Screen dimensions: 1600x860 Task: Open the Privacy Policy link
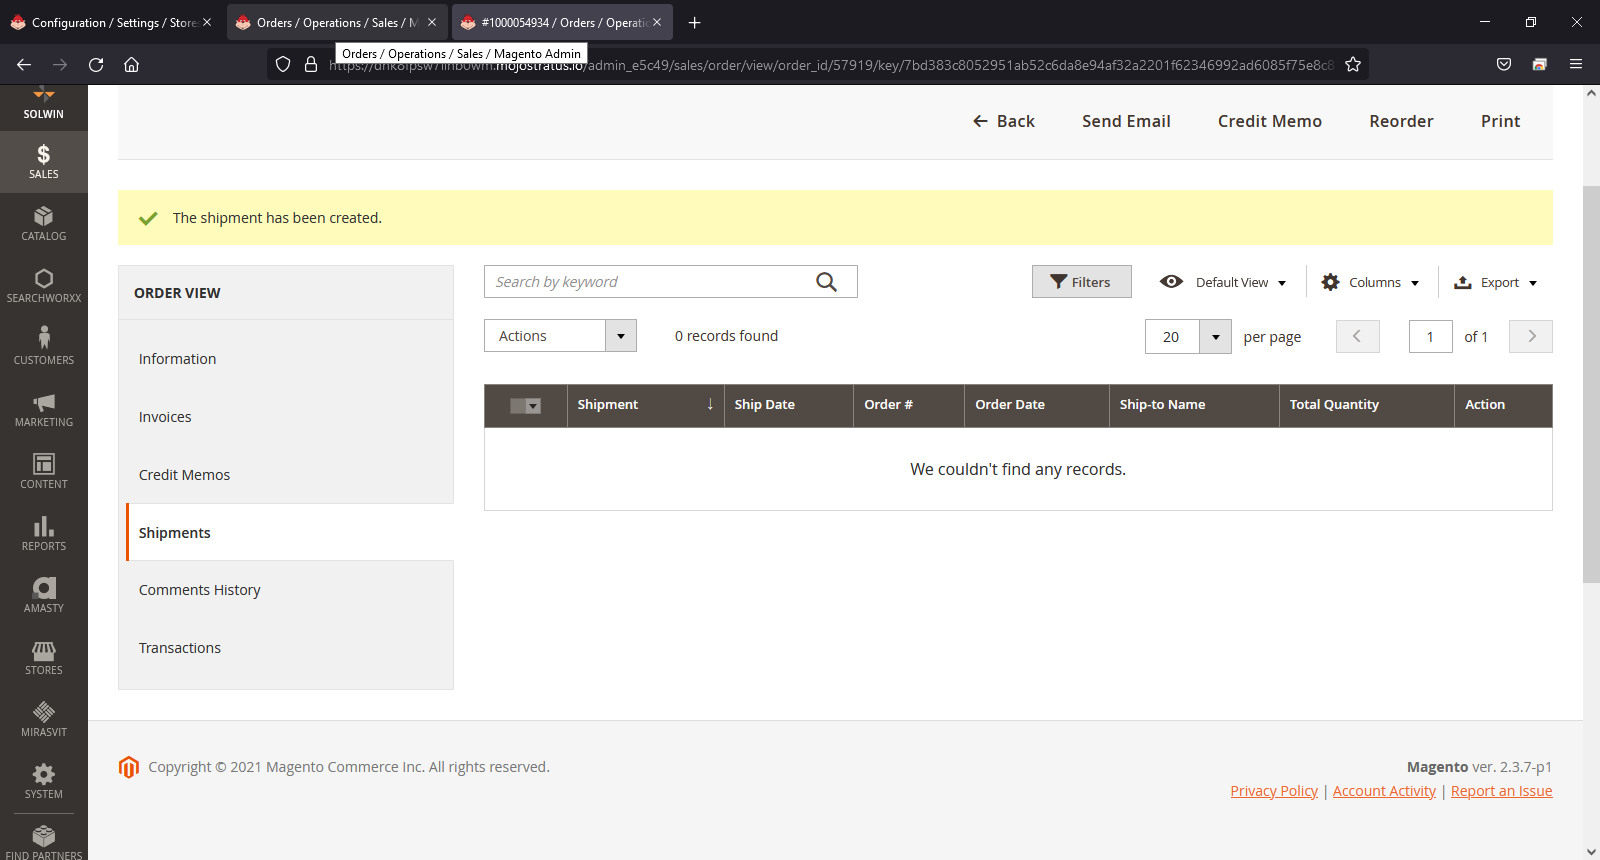coord(1273,791)
